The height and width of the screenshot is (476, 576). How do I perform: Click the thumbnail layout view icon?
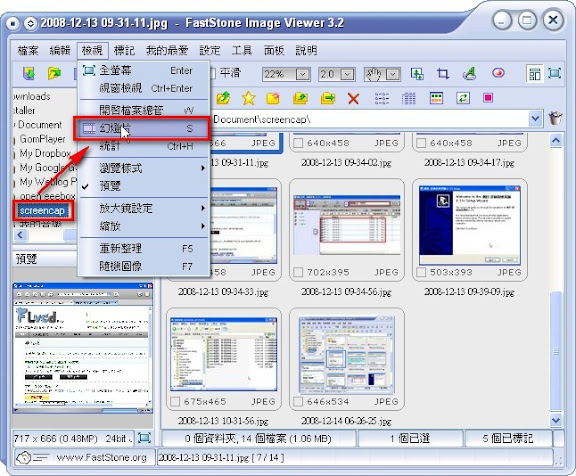(534, 74)
